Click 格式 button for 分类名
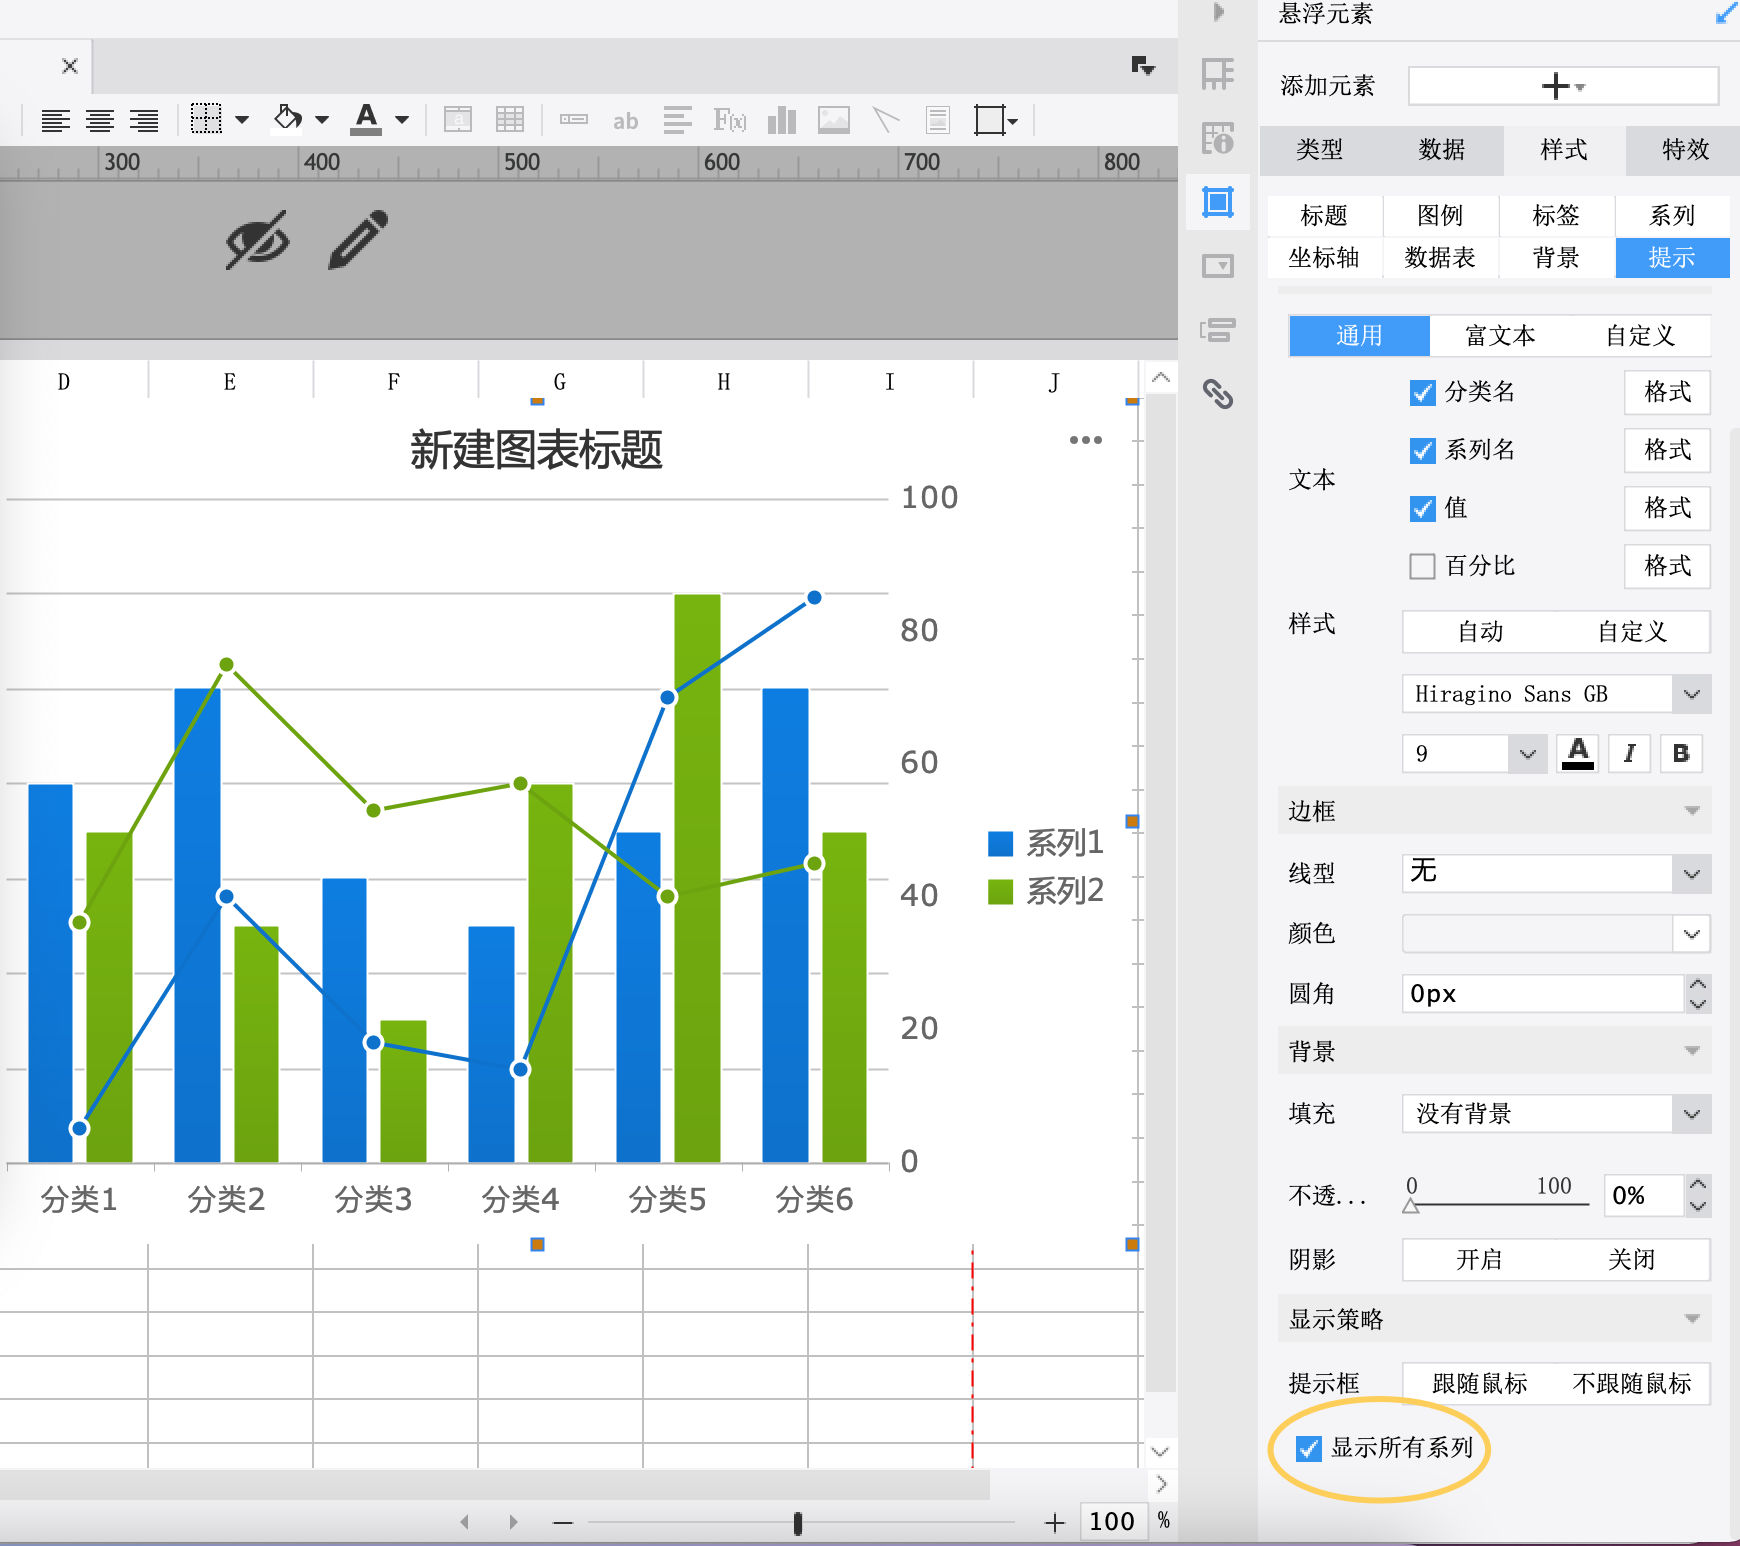The image size is (1740, 1546). point(1667,392)
